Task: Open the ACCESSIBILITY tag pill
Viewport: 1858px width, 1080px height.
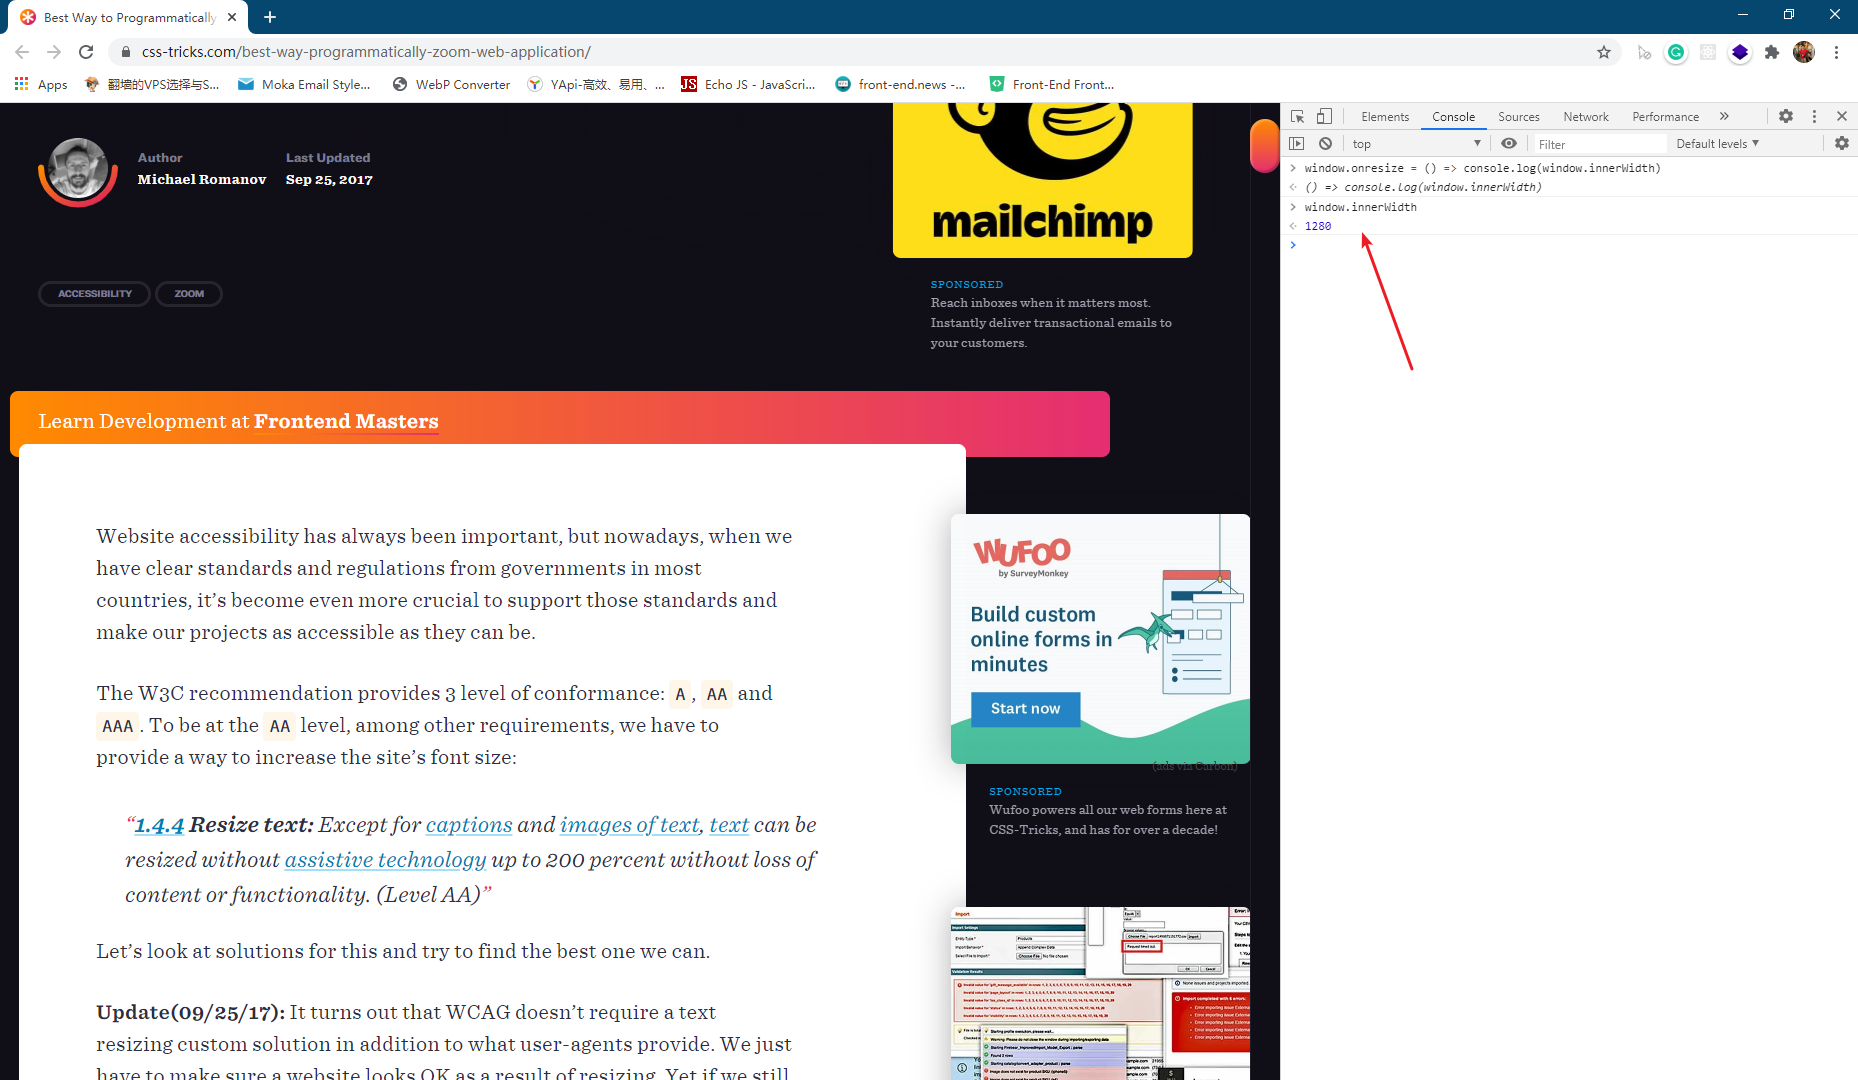Action: (x=94, y=294)
